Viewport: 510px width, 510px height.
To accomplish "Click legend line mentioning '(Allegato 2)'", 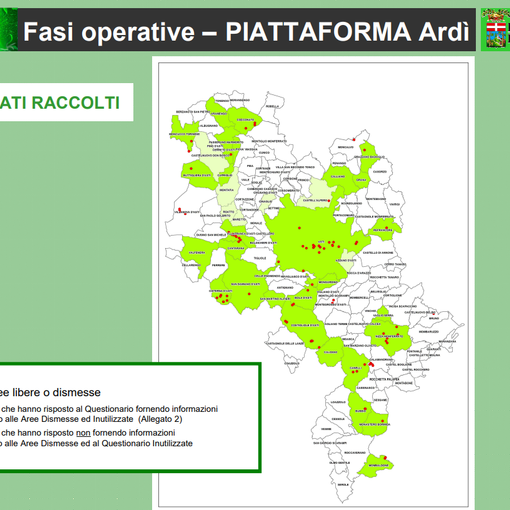I will point(91,419).
